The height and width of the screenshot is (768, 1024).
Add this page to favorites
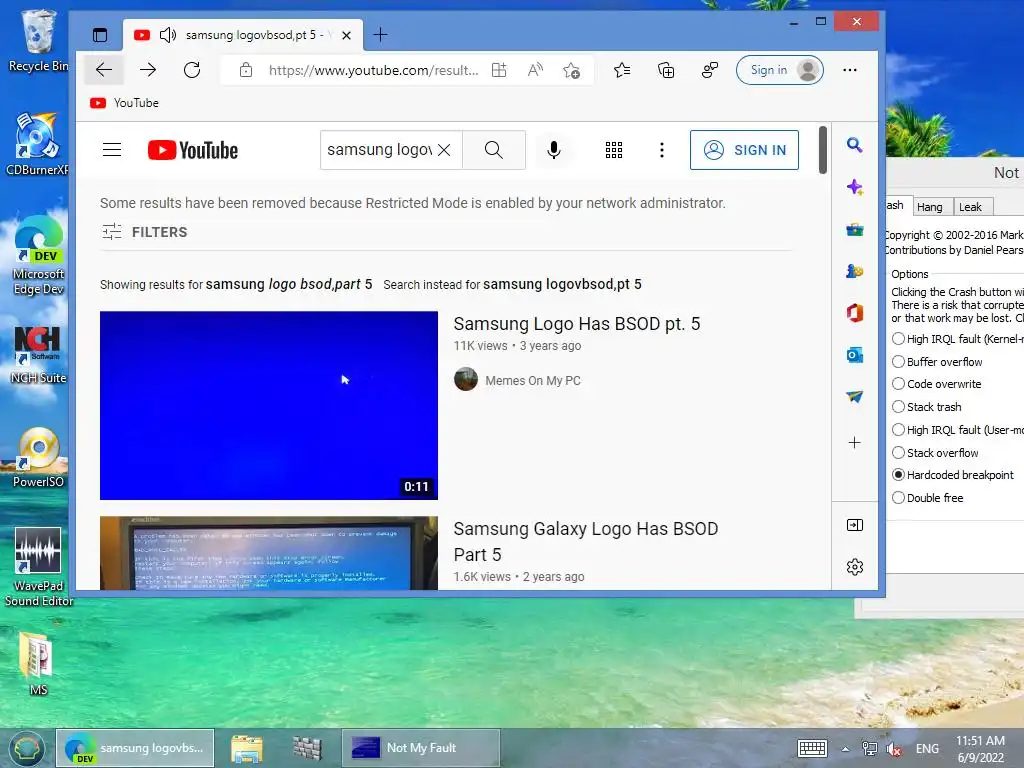tap(571, 70)
